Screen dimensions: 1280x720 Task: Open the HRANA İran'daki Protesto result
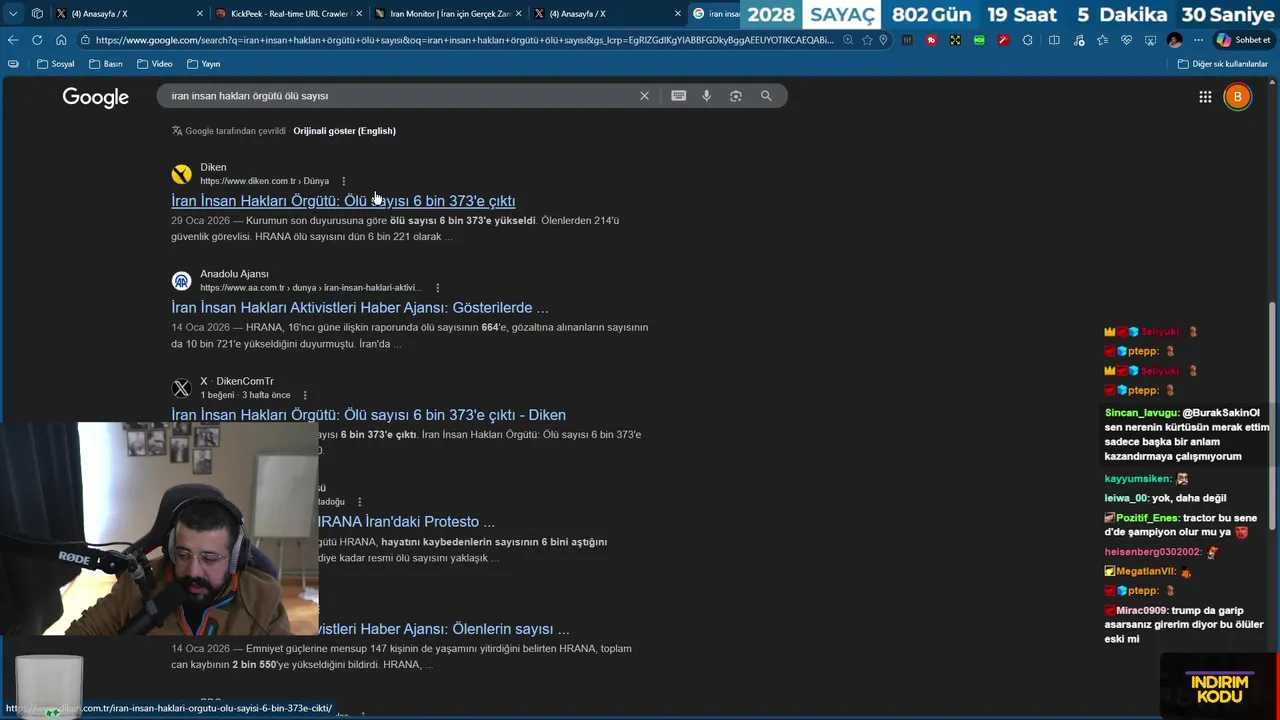(x=406, y=522)
